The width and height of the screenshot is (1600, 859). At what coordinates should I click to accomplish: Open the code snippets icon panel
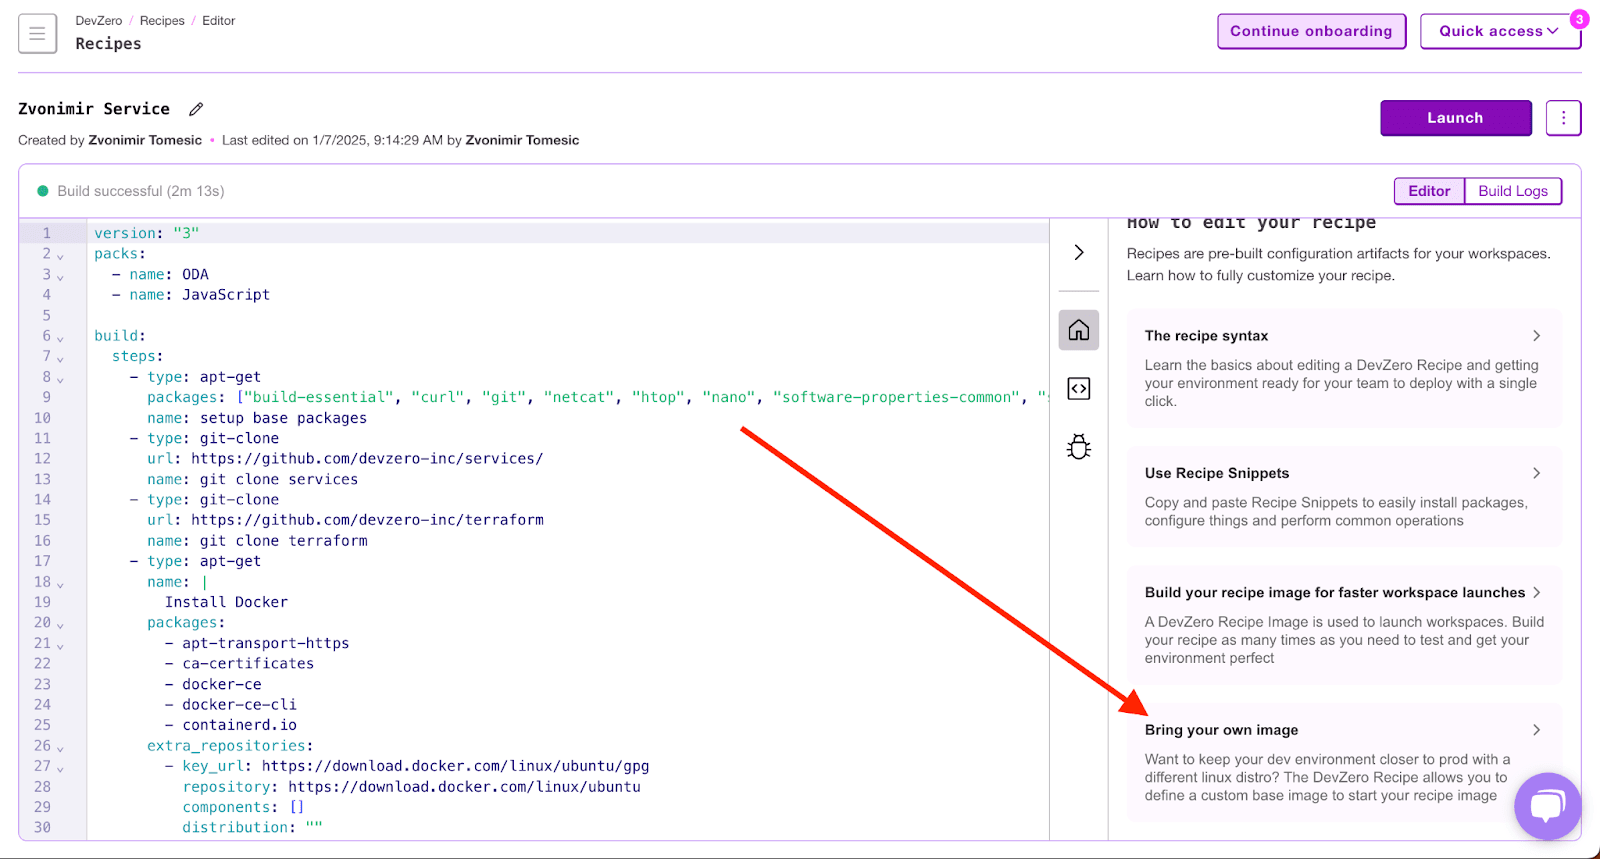pos(1078,389)
